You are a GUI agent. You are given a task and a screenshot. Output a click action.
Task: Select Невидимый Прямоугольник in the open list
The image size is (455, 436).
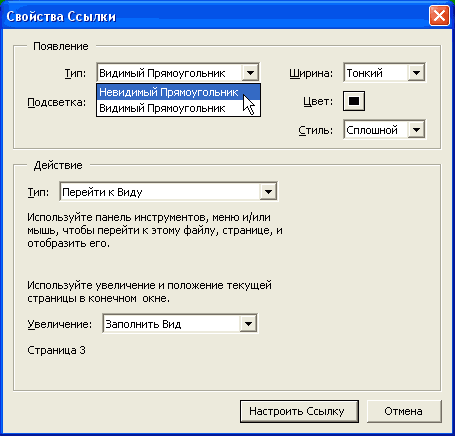(x=178, y=92)
